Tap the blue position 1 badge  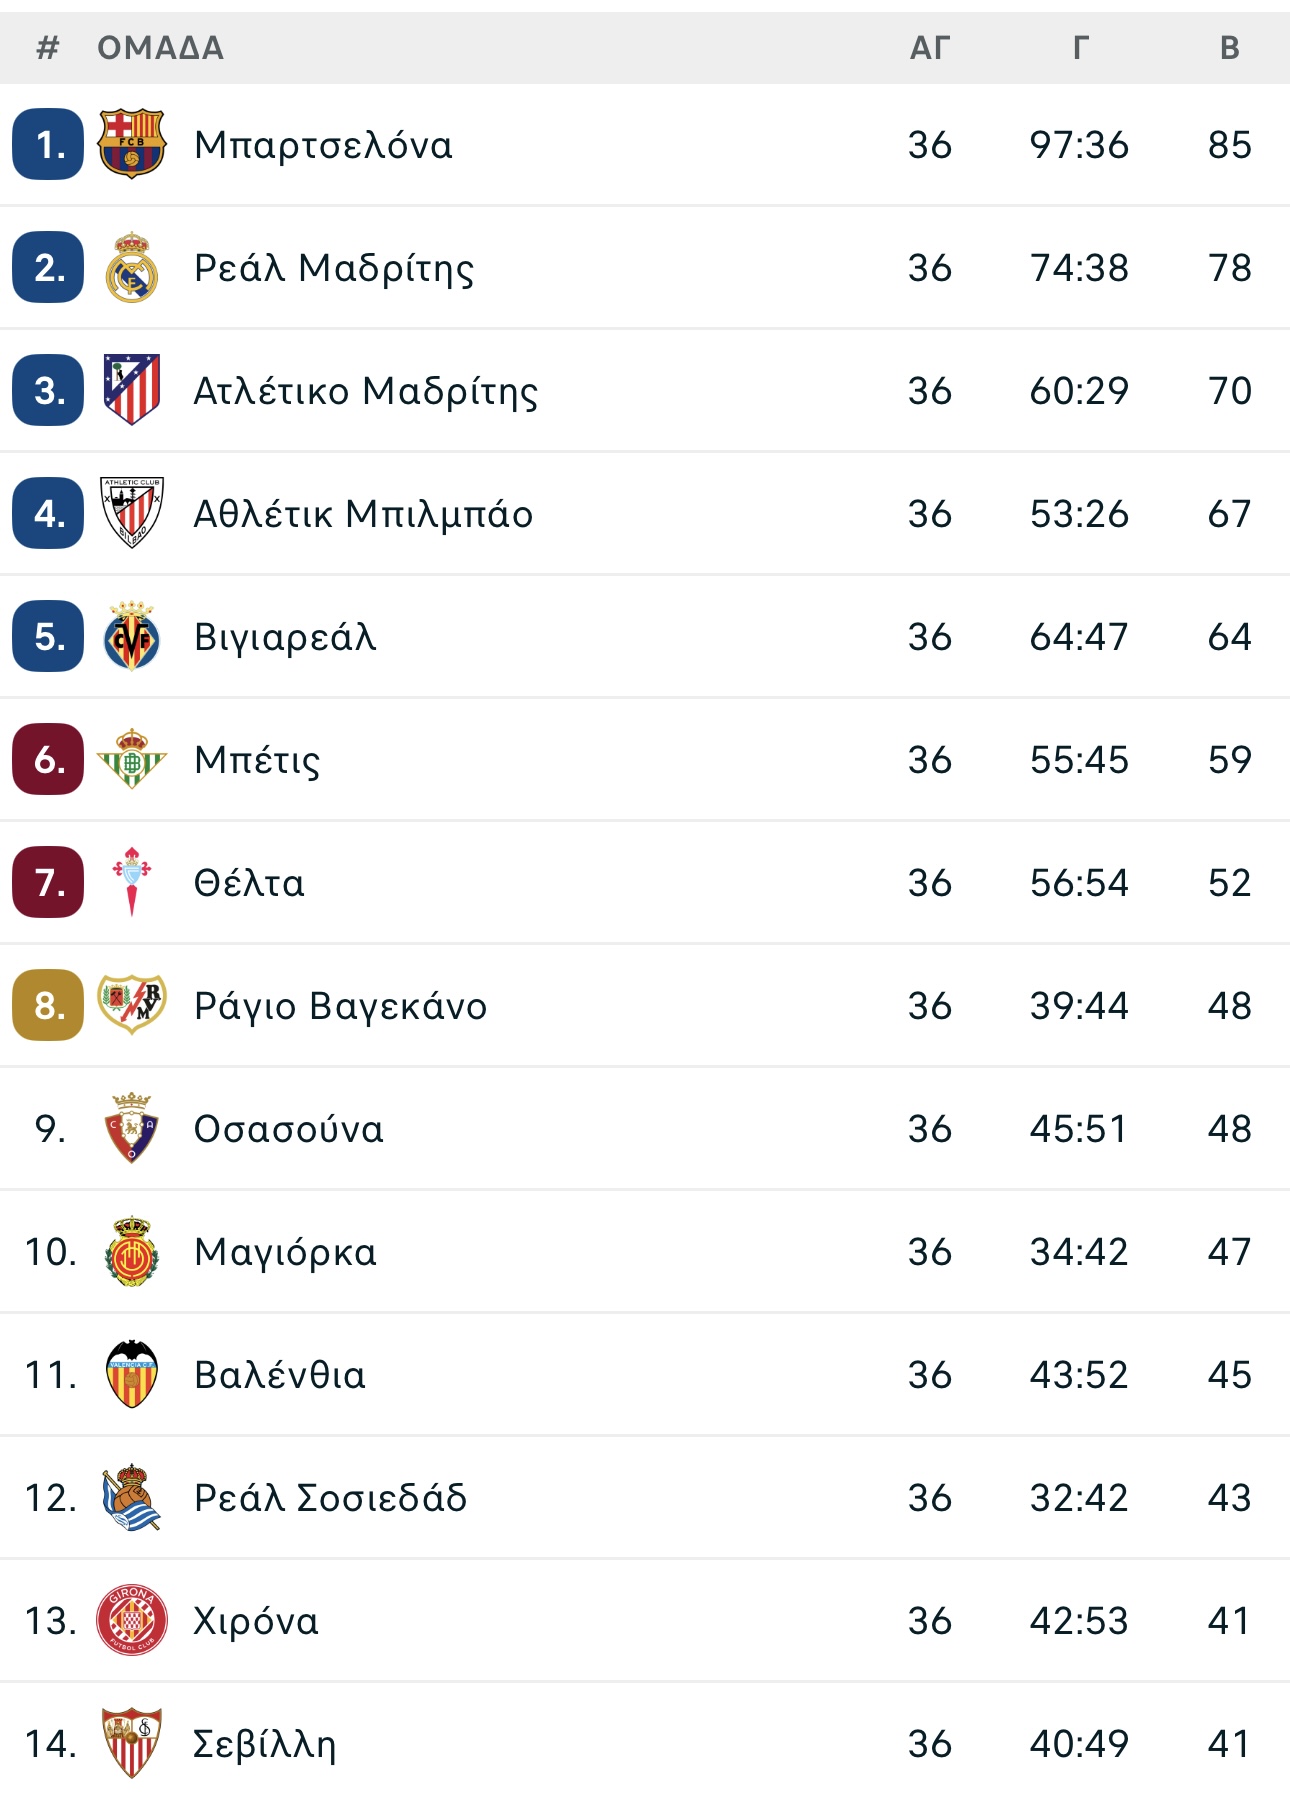point(48,144)
